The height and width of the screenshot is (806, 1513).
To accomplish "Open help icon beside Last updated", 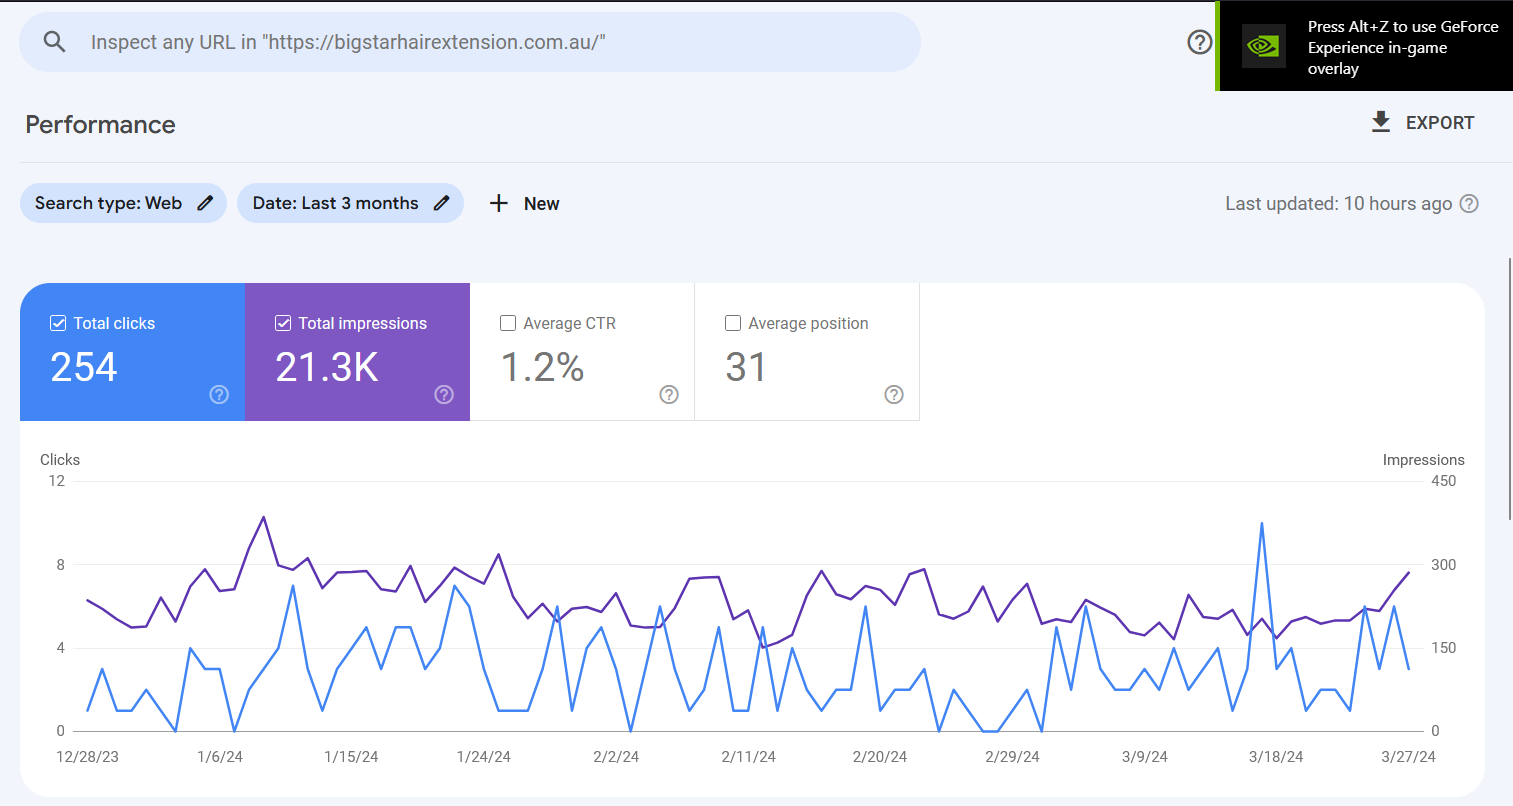I will pos(1469,204).
